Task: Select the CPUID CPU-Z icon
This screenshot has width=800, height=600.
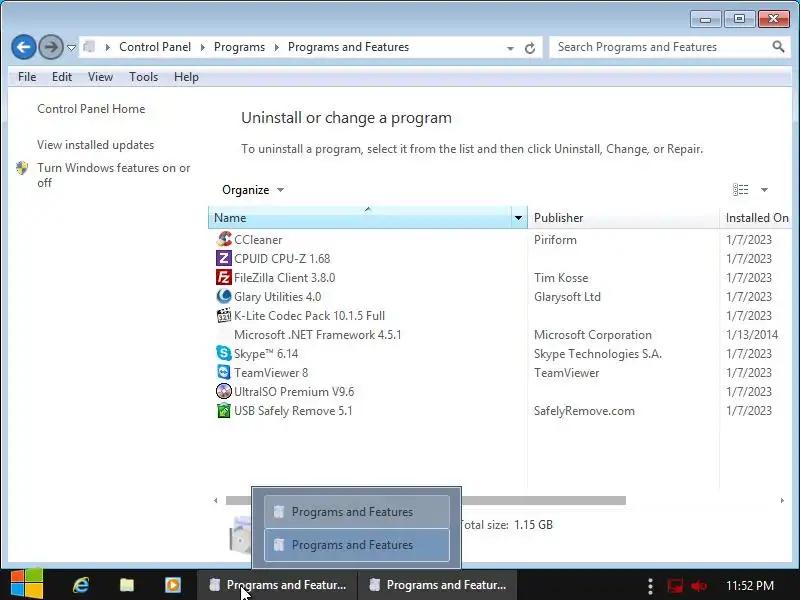Action: 223,258
